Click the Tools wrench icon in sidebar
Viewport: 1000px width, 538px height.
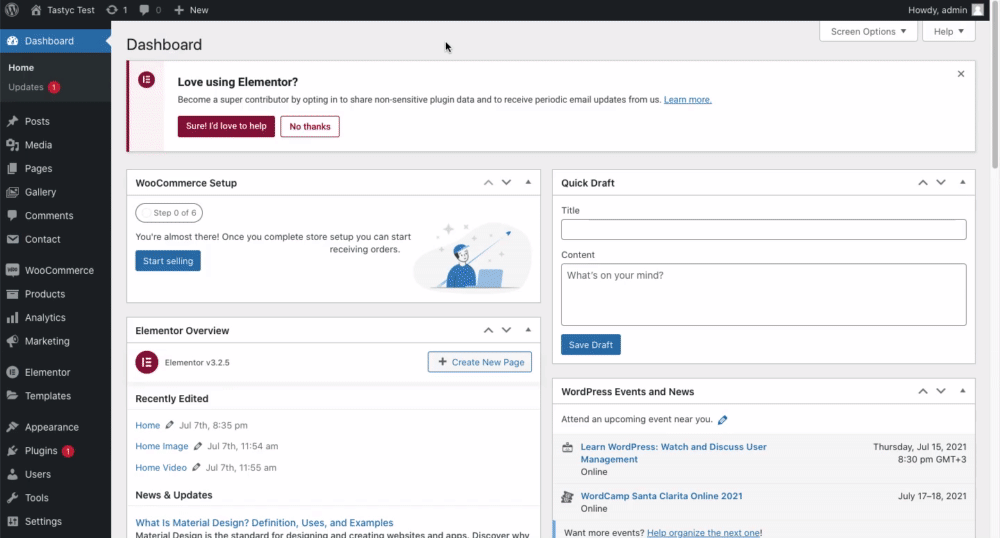coord(12,498)
